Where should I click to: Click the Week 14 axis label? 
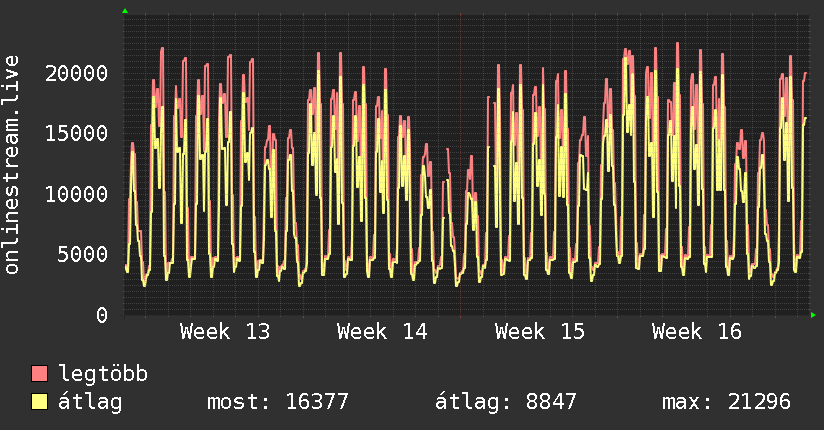[382, 332]
